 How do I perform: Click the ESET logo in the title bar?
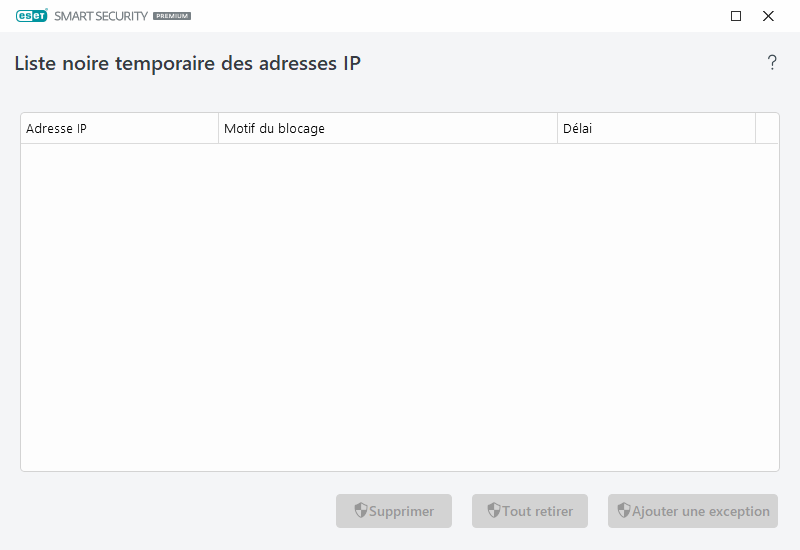click(x=31, y=16)
